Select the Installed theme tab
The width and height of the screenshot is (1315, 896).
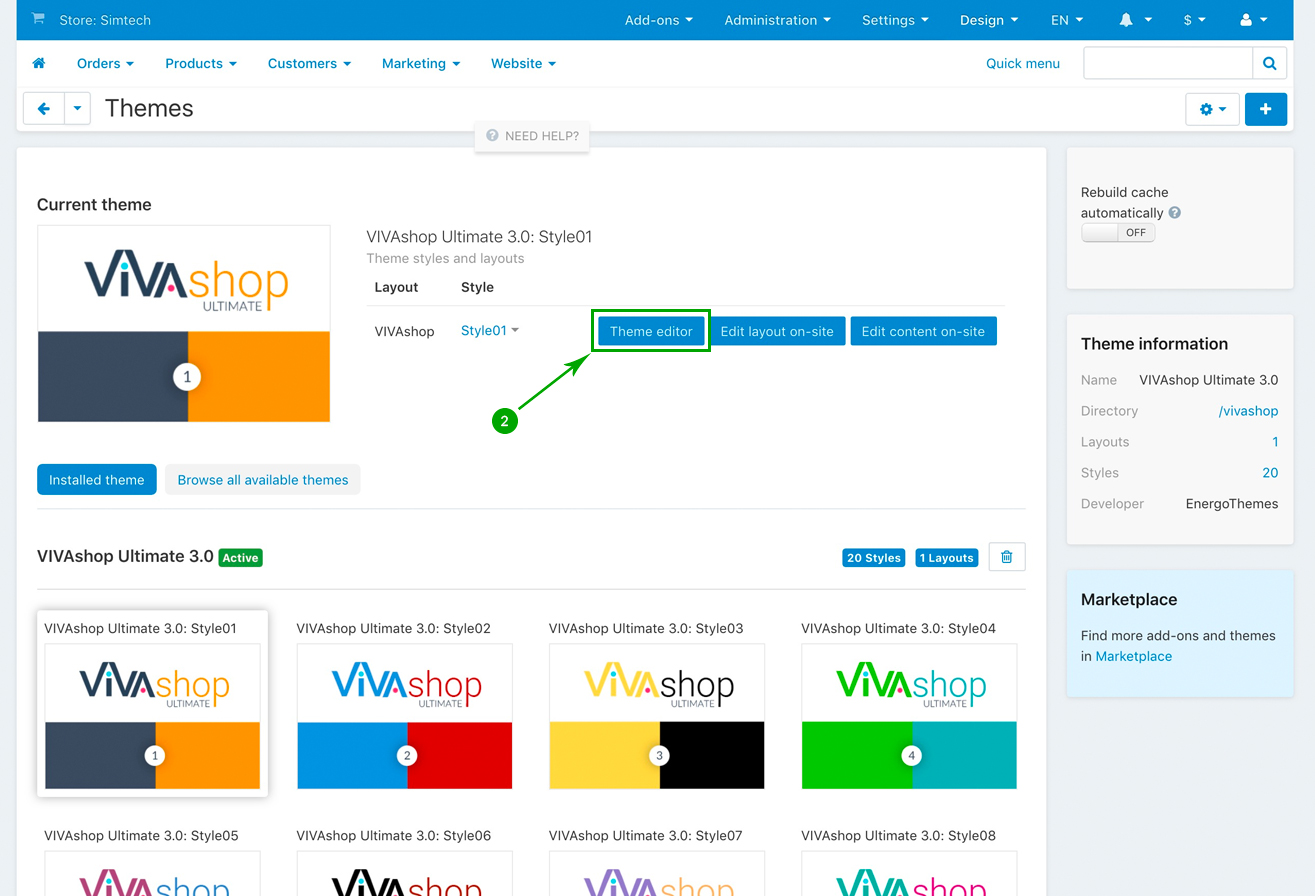[97, 479]
